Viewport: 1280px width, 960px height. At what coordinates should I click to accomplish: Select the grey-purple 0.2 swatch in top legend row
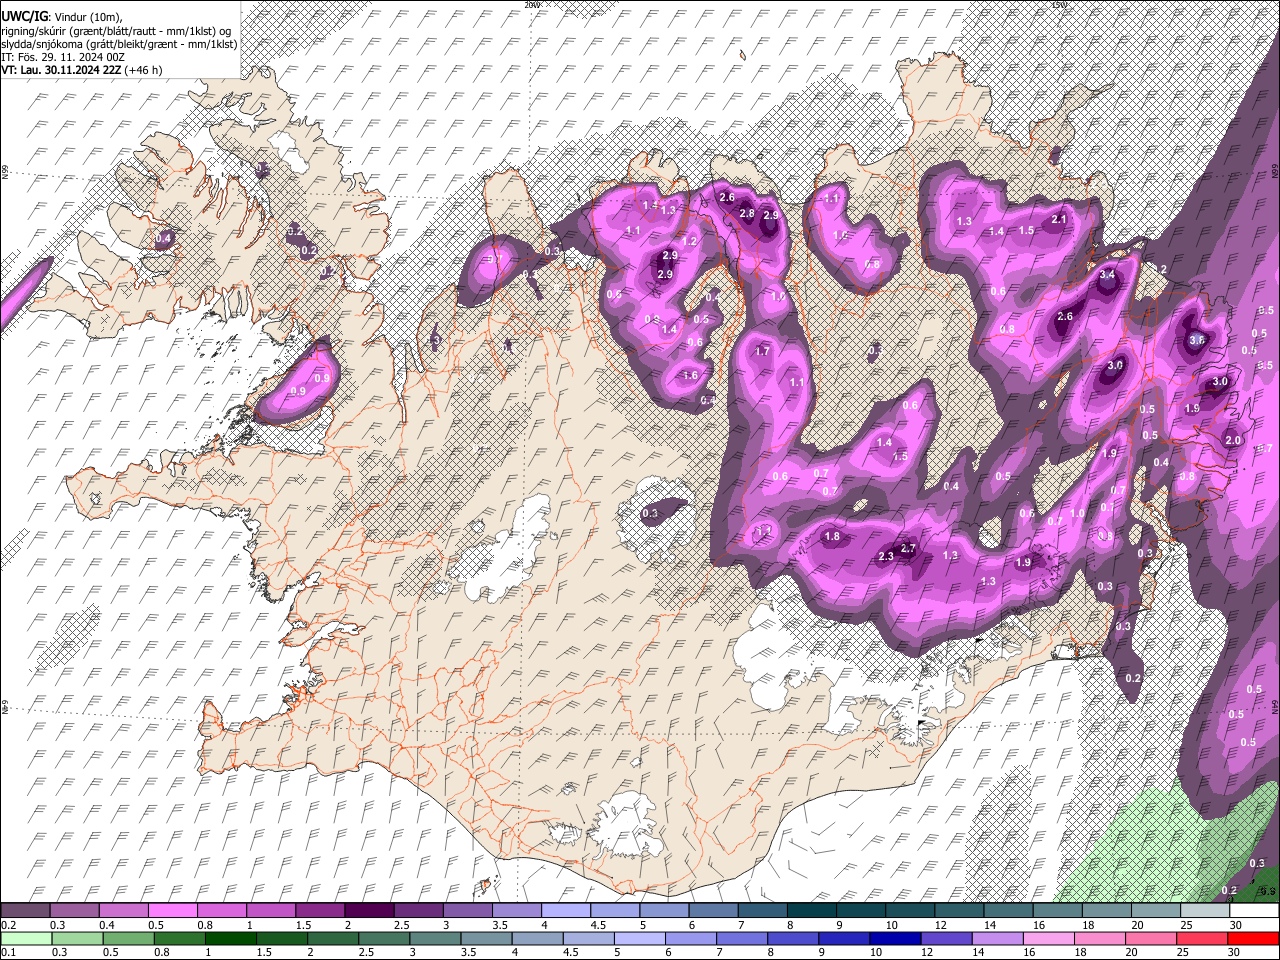[25, 911]
